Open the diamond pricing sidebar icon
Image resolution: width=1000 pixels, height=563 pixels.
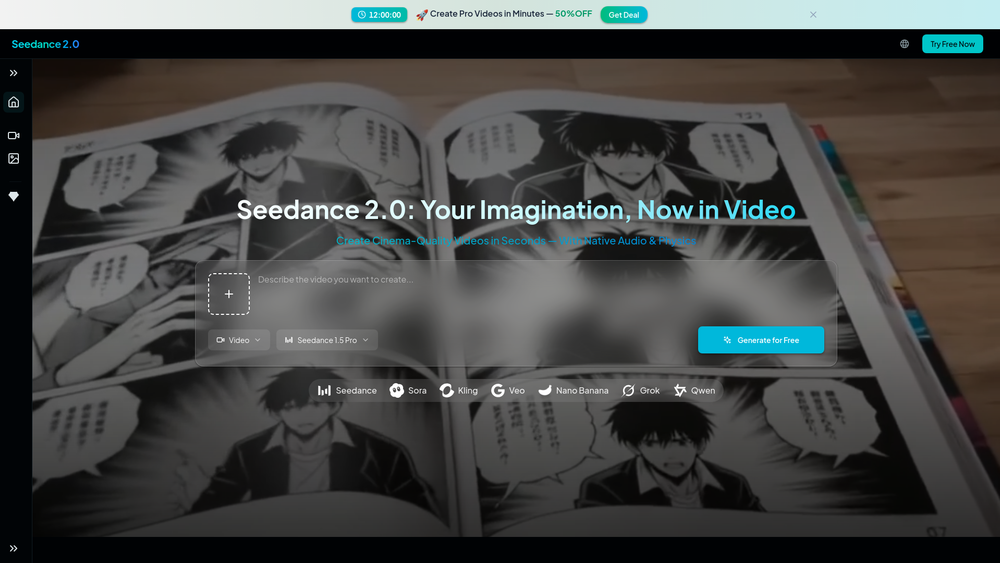[13, 196]
